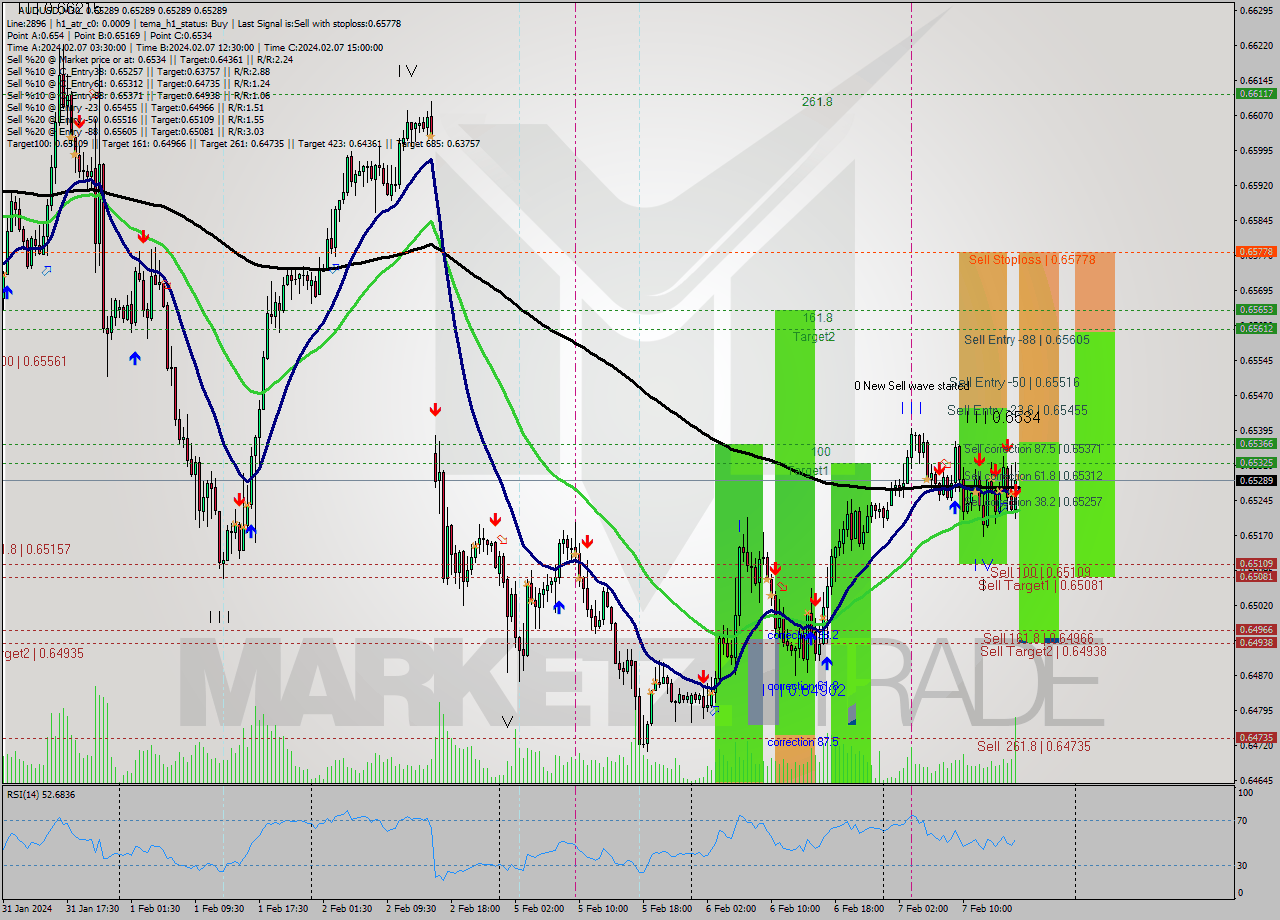Image resolution: width=1280 pixels, height=920 pixels.
Task: Click the 'Sell Target1 | 0.65081' label
Action: coord(1041,585)
